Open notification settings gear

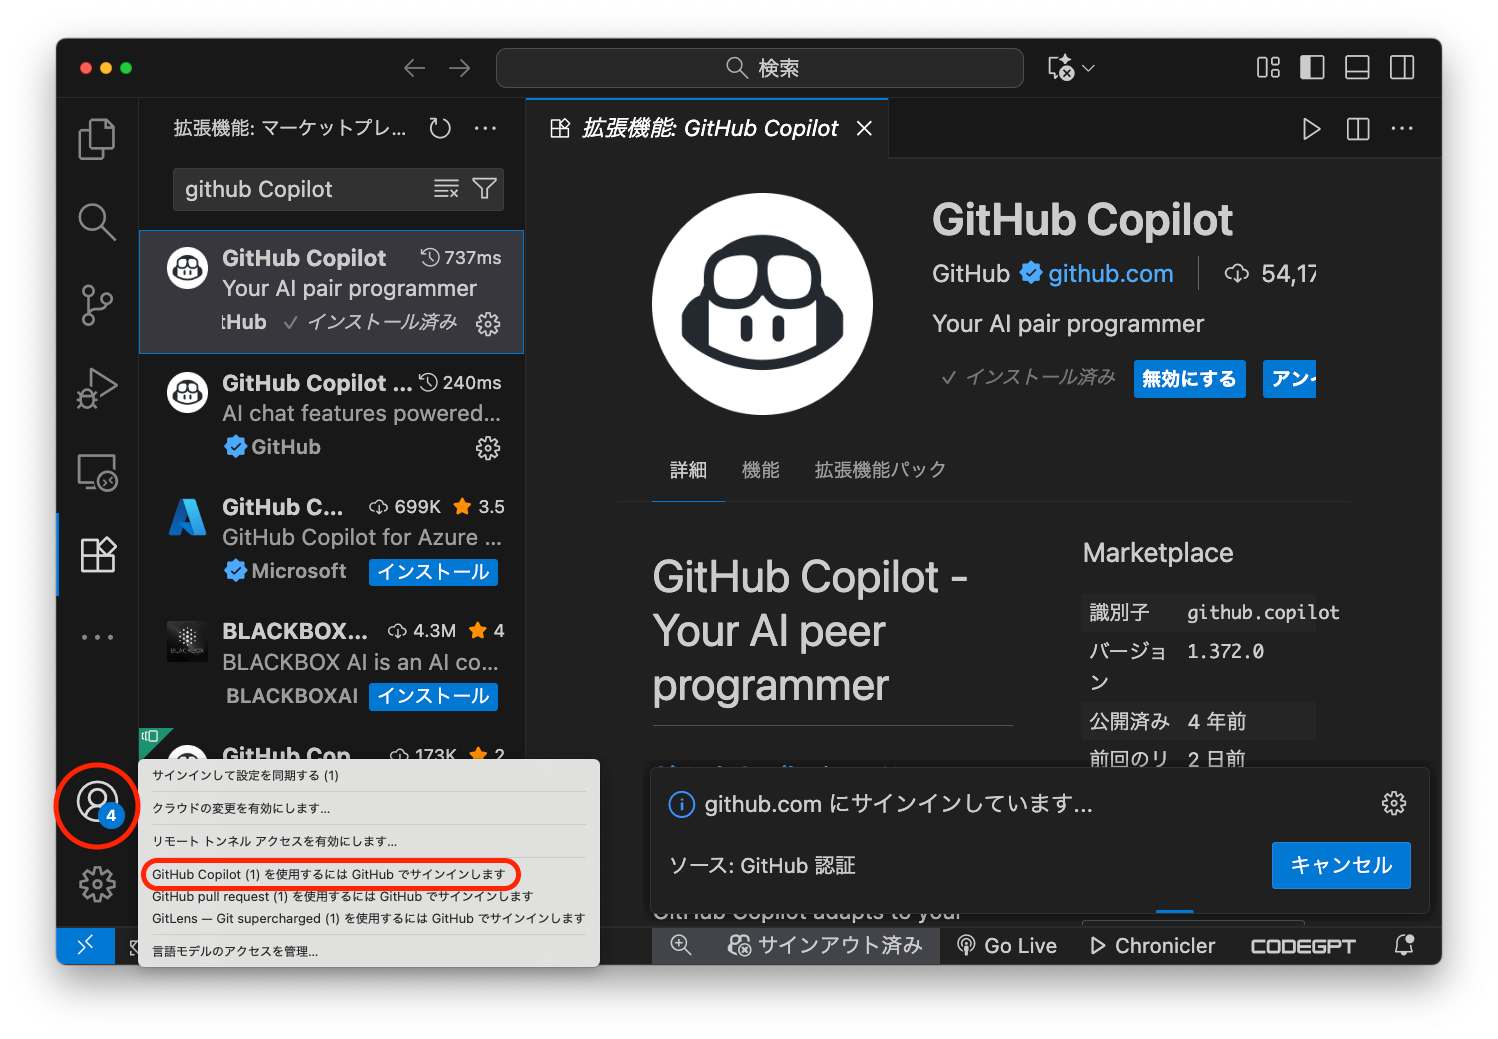[x=1394, y=803]
